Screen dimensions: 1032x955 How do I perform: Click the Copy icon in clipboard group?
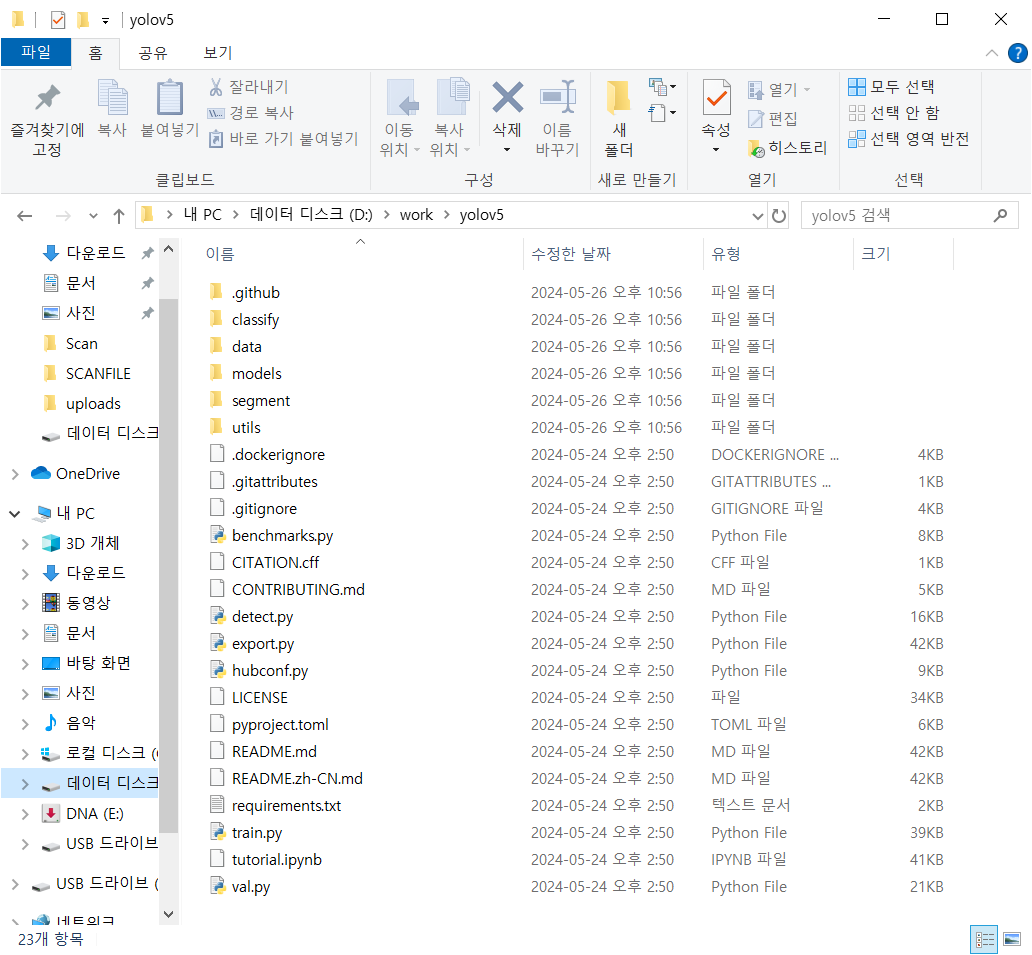(x=112, y=97)
